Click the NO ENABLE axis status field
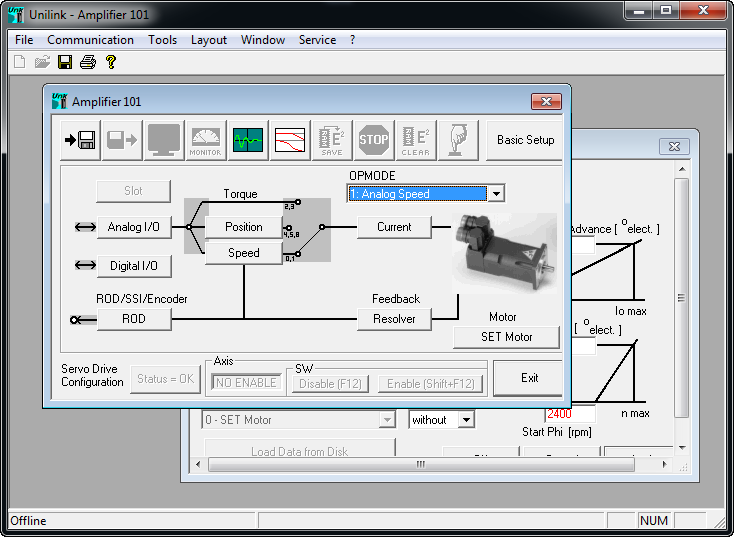734x537 pixels. click(x=246, y=383)
